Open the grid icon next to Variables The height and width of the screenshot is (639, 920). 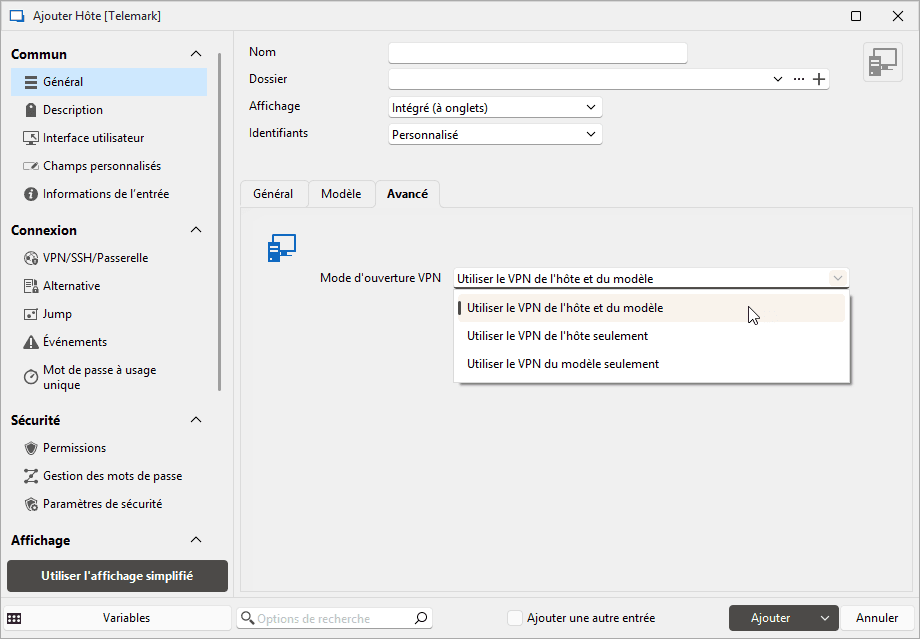[15, 618]
